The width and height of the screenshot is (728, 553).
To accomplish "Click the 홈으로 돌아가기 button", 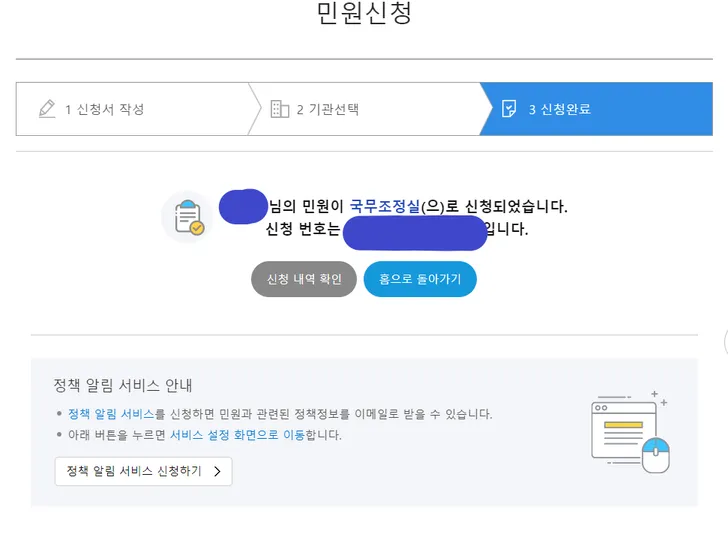I will pos(420,279).
